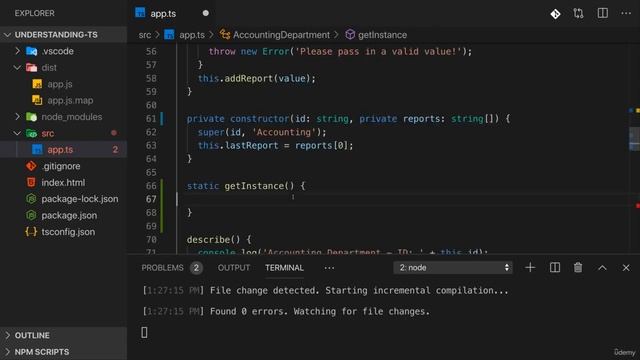Click the npm icon beside package-lock.json

pos(31,199)
